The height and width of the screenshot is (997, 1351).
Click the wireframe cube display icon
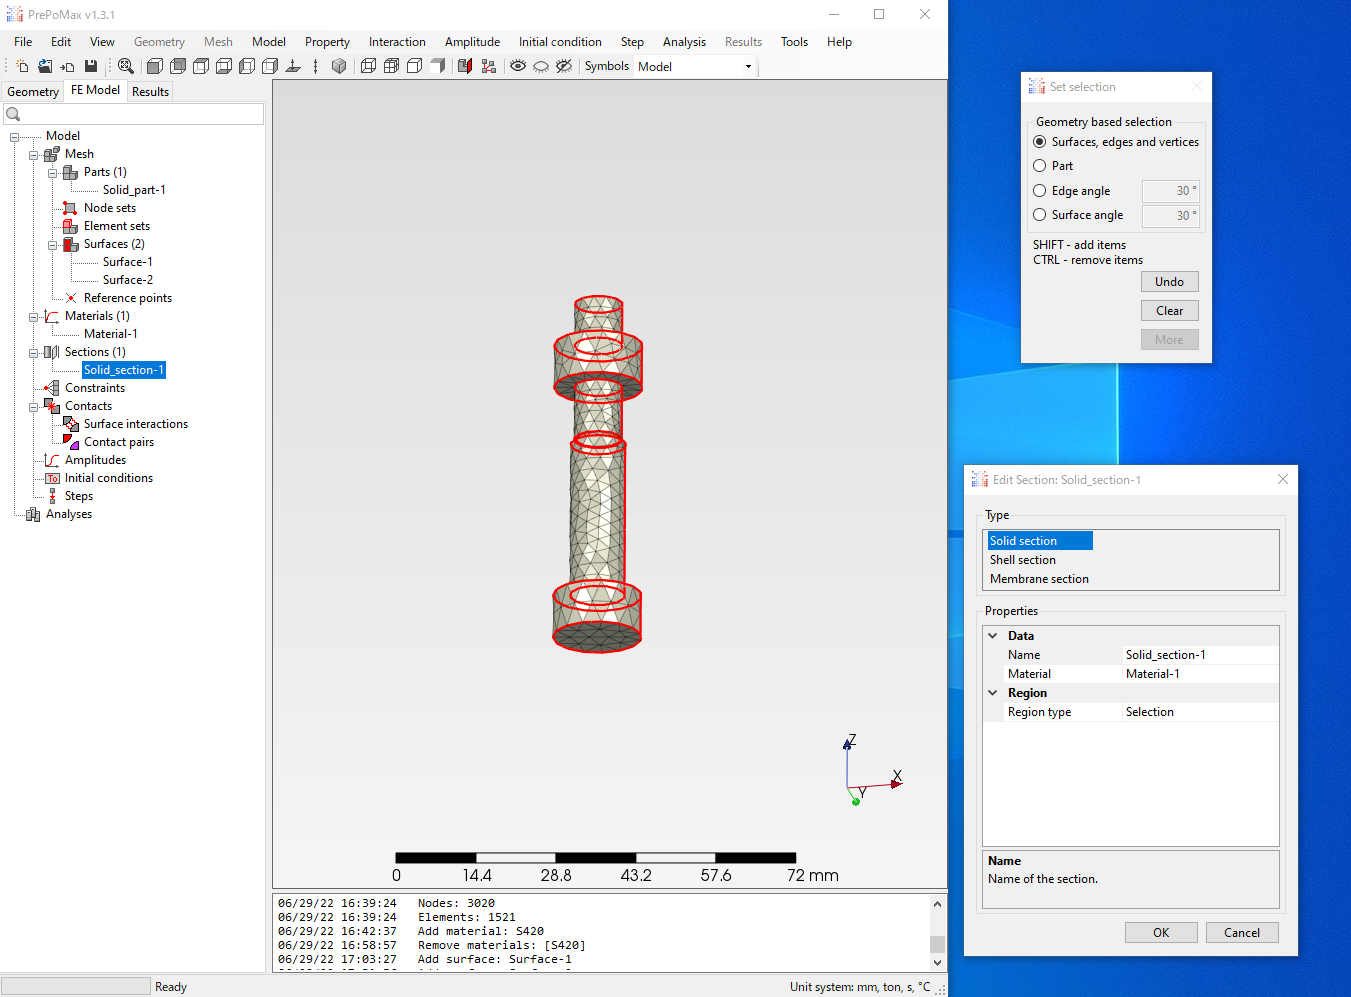pos(368,66)
